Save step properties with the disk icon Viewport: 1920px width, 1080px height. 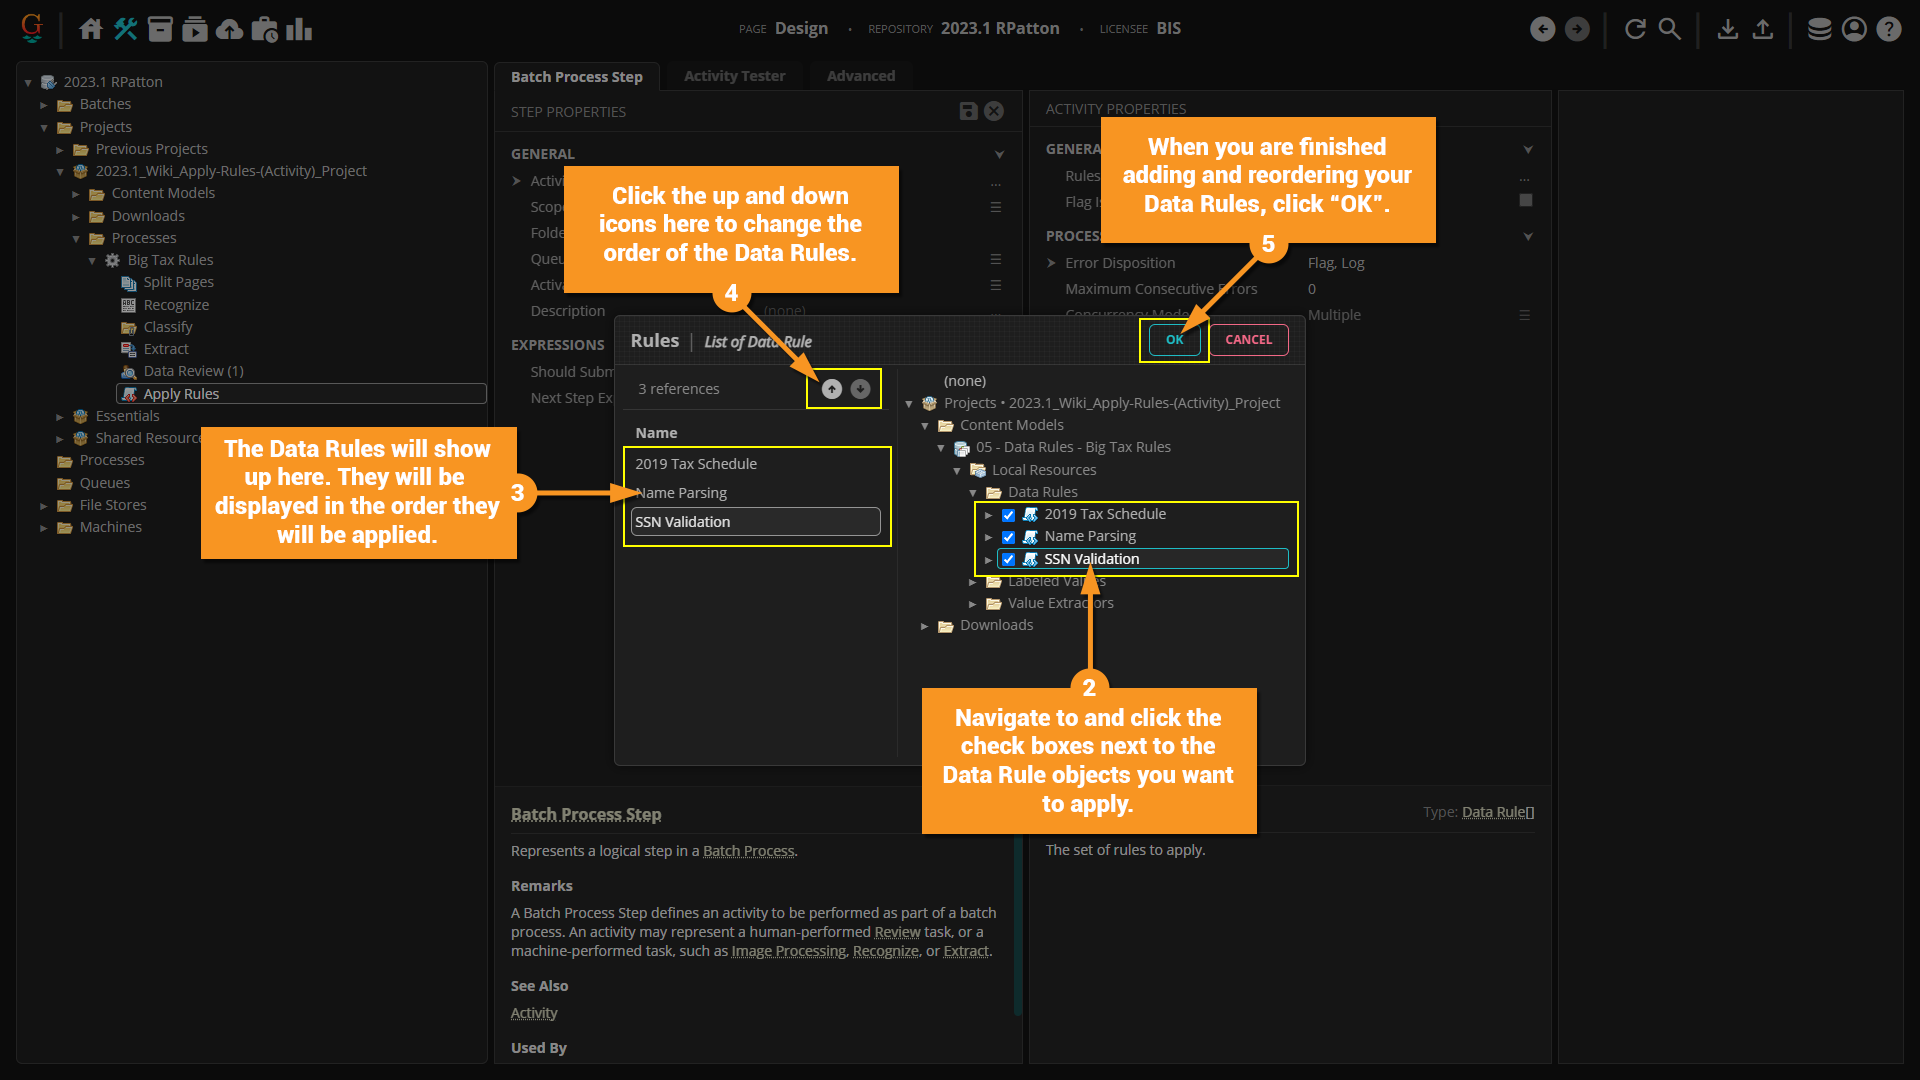click(968, 111)
